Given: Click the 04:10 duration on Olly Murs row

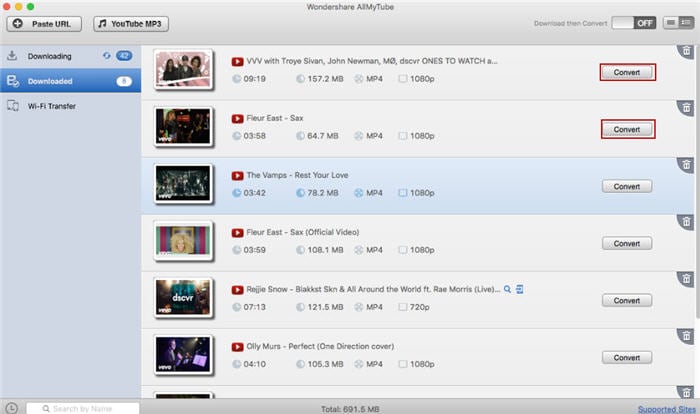Looking at the screenshot, I should click(254, 364).
